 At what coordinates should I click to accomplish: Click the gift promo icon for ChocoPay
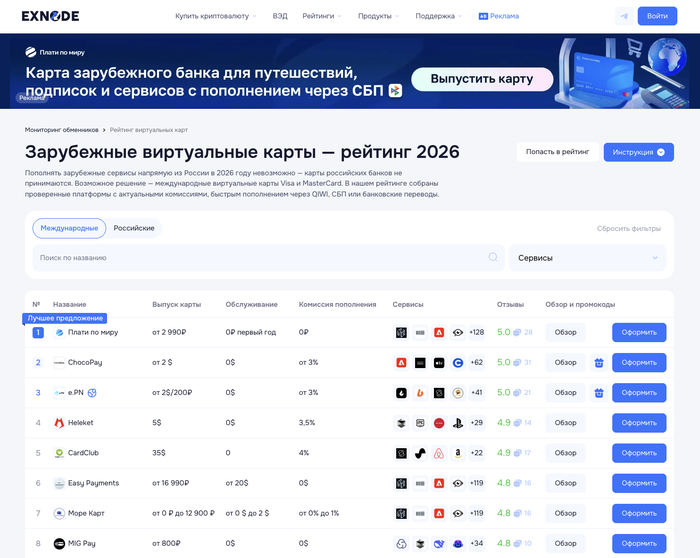point(598,363)
